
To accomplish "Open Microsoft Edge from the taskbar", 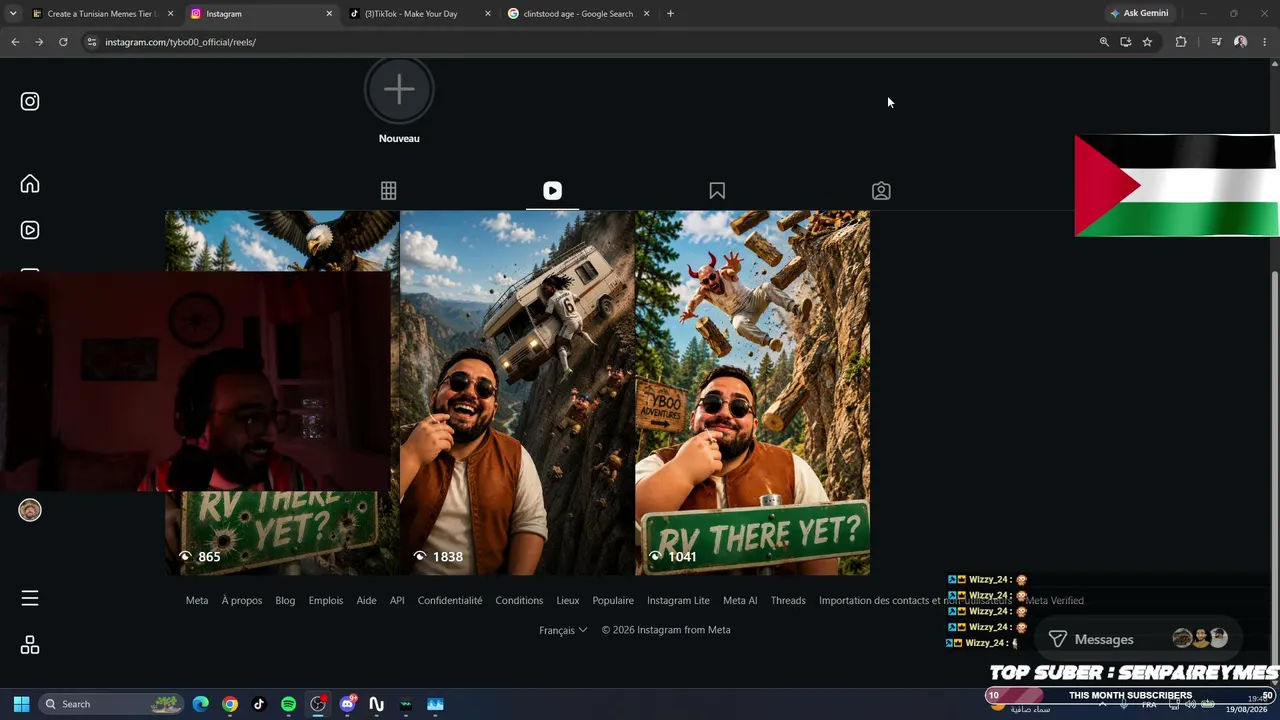I will (x=200, y=704).
